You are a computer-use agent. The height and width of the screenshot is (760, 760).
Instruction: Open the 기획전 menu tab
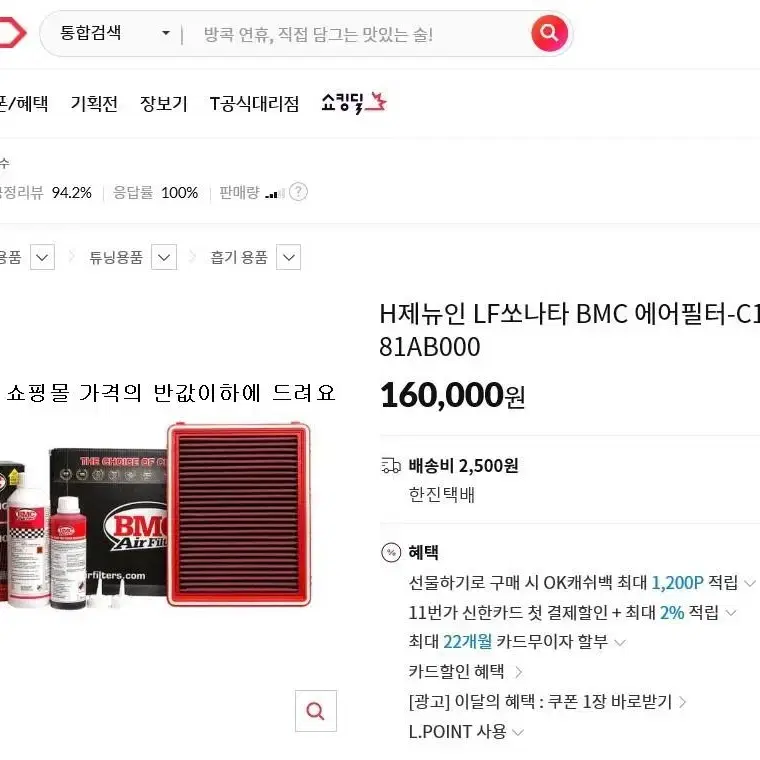94,103
